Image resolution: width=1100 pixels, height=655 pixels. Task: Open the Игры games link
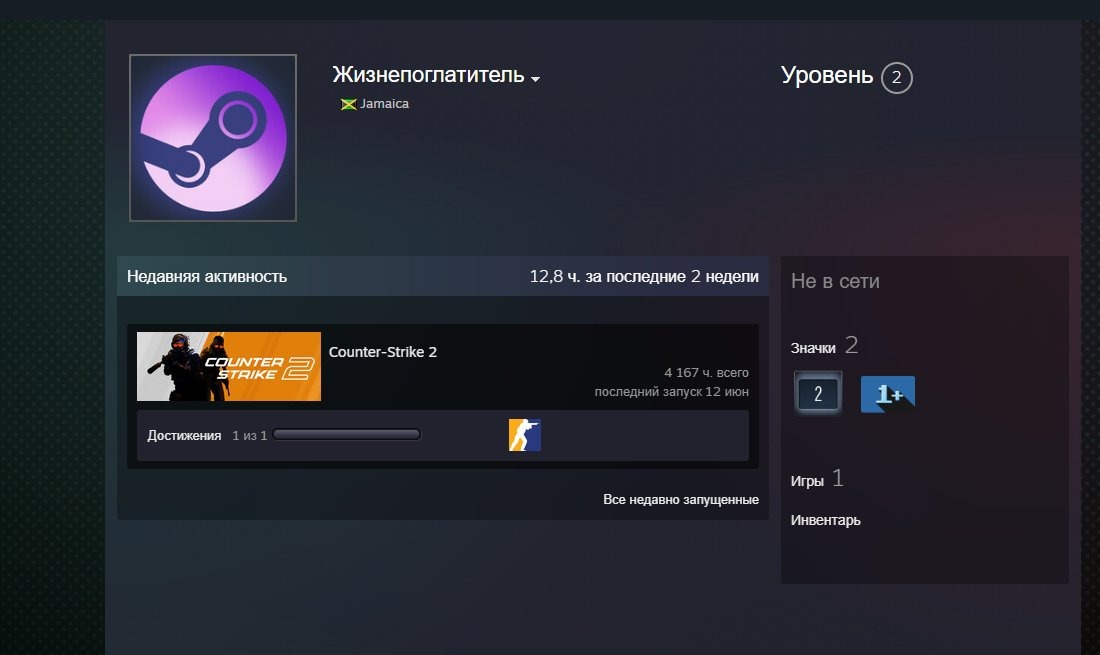[x=807, y=481]
